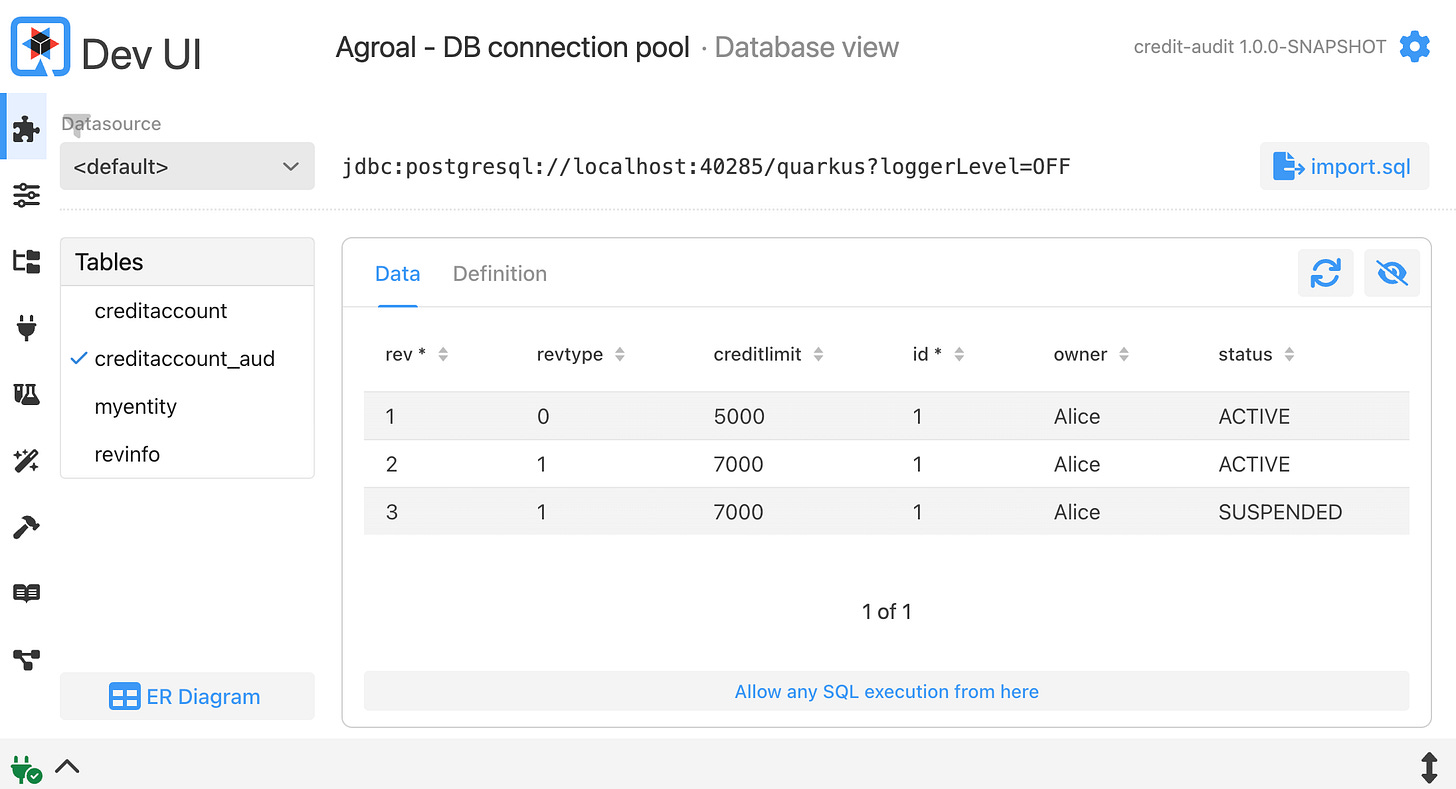Open the Datasource default dropdown
Screen dimensions: 1456x789
(x=187, y=166)
